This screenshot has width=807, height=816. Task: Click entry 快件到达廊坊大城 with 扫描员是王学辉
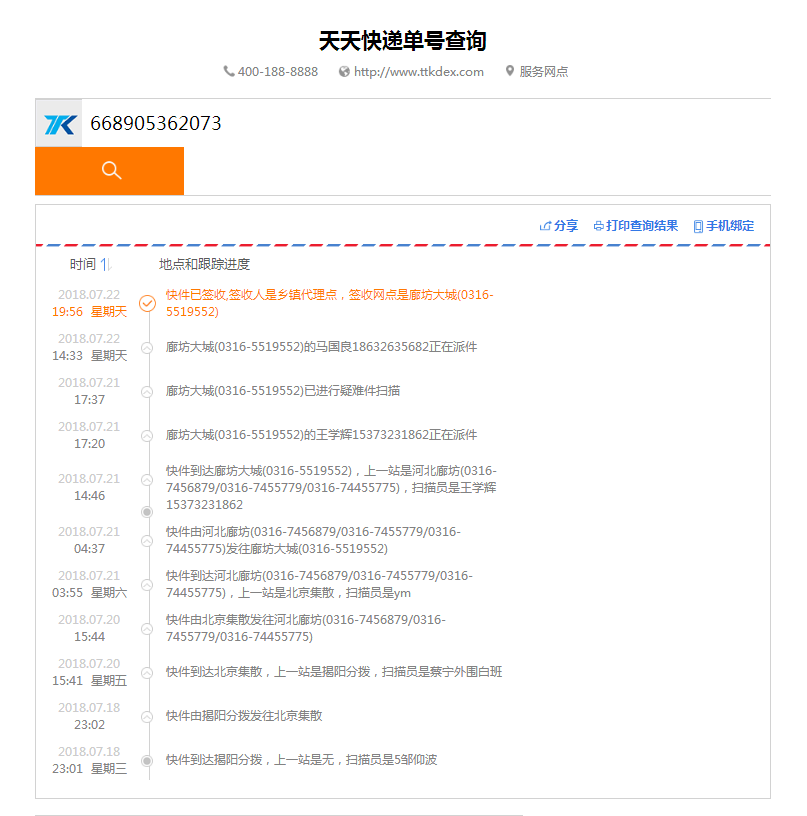[x=331, y=488]
